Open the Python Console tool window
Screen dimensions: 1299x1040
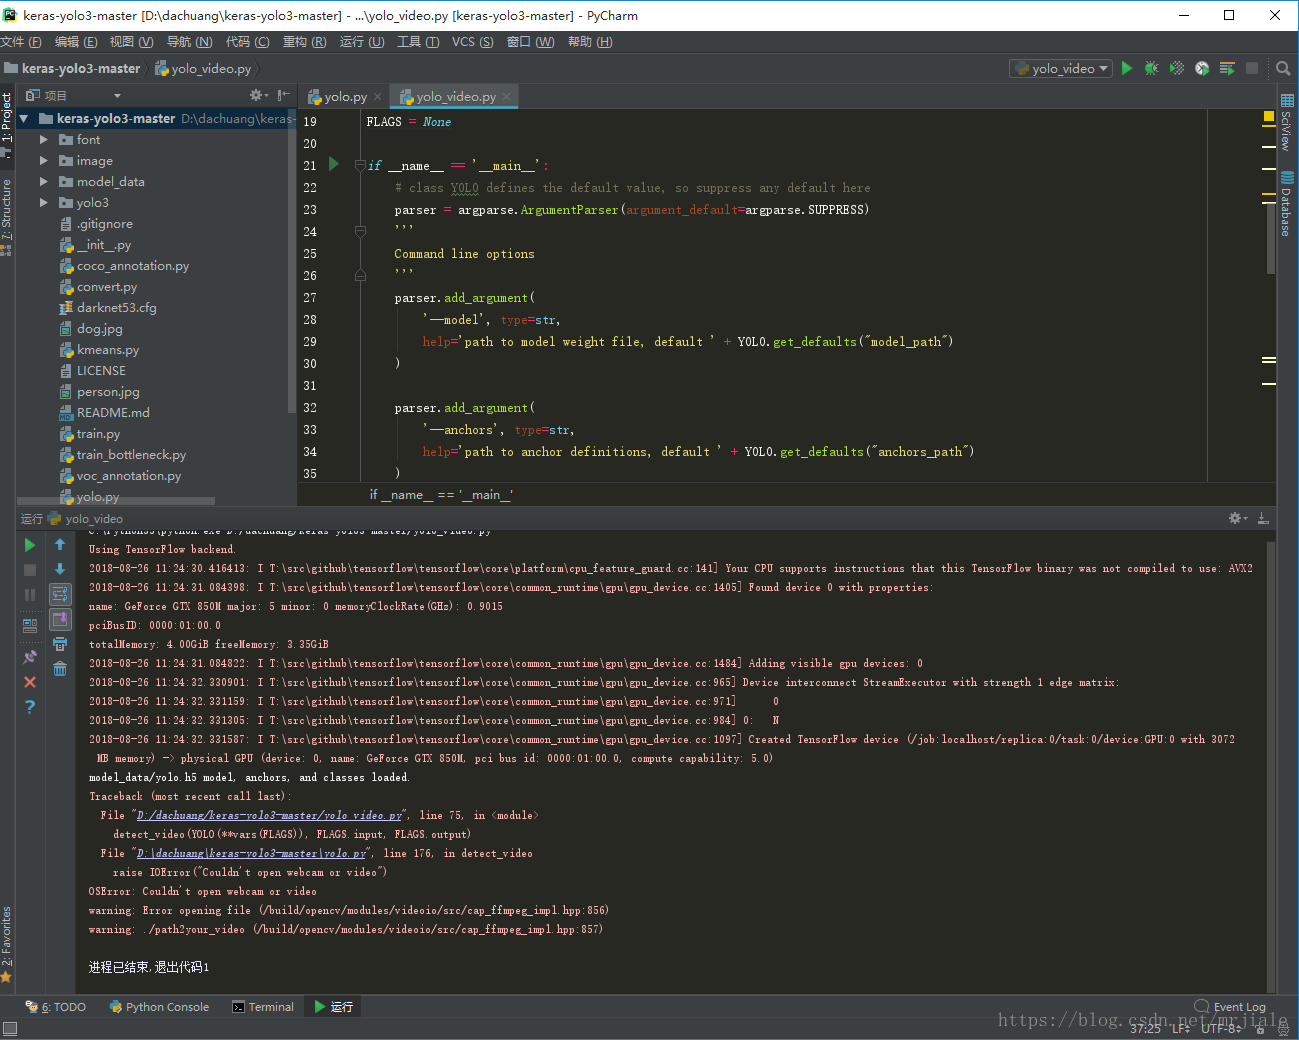pos(159,1007)
